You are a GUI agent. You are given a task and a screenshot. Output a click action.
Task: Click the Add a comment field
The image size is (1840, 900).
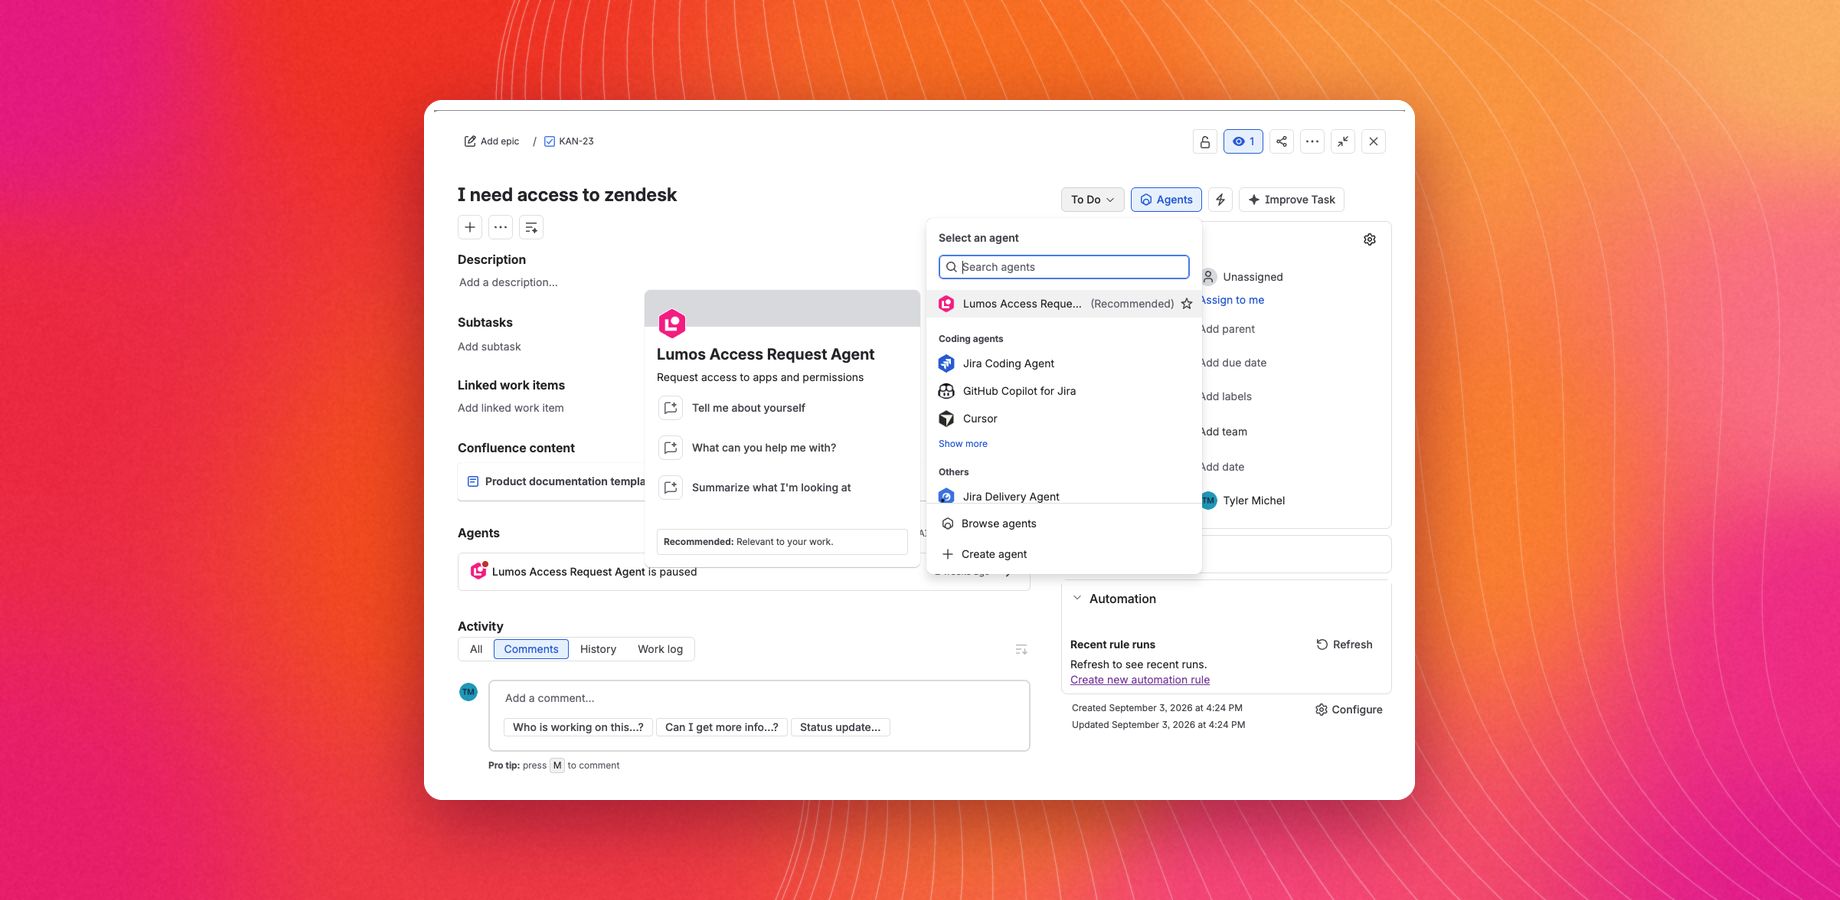tap(759, 698)
